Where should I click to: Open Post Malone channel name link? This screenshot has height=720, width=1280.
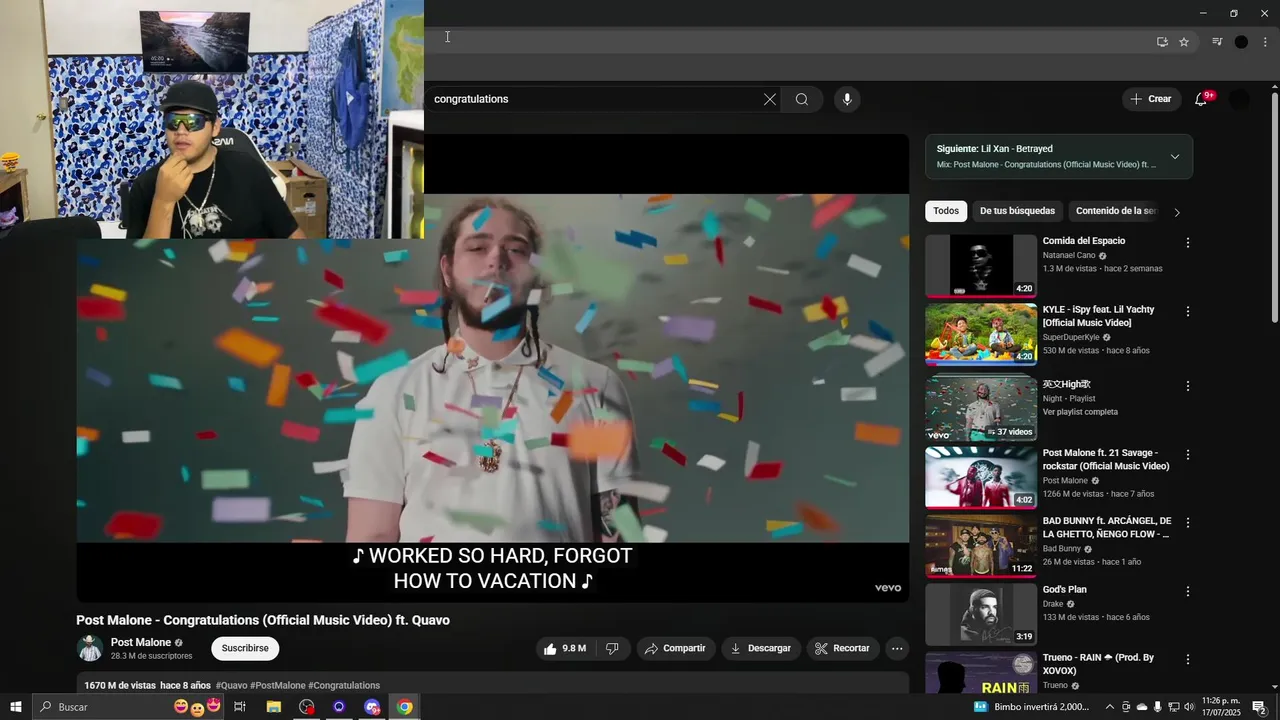(141, 642)
